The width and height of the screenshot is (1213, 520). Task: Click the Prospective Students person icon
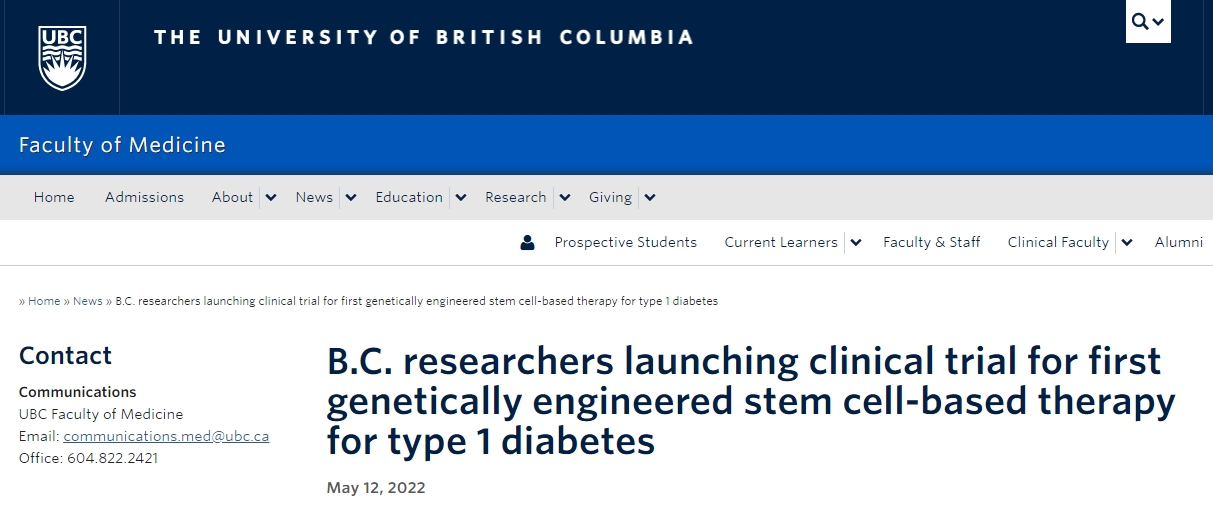click(528, 242)
